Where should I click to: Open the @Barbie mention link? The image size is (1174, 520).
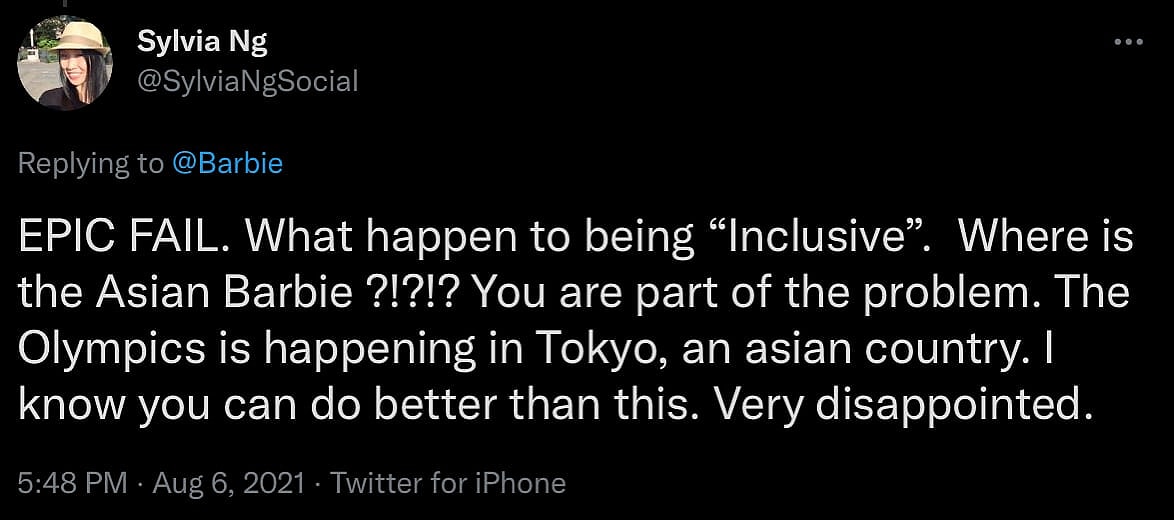tap(227, 163)
